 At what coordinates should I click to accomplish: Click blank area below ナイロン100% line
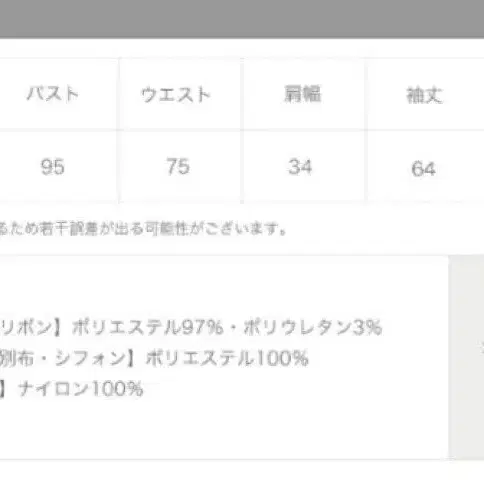(223, 428)
